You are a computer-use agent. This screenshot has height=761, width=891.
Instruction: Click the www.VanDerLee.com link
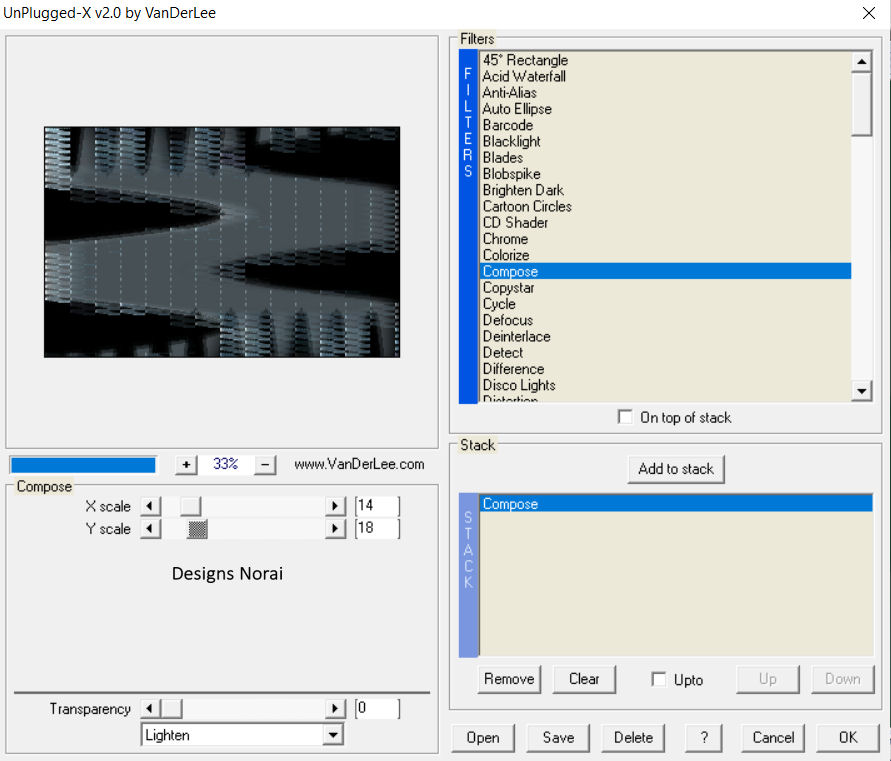[x=359, y=464]
